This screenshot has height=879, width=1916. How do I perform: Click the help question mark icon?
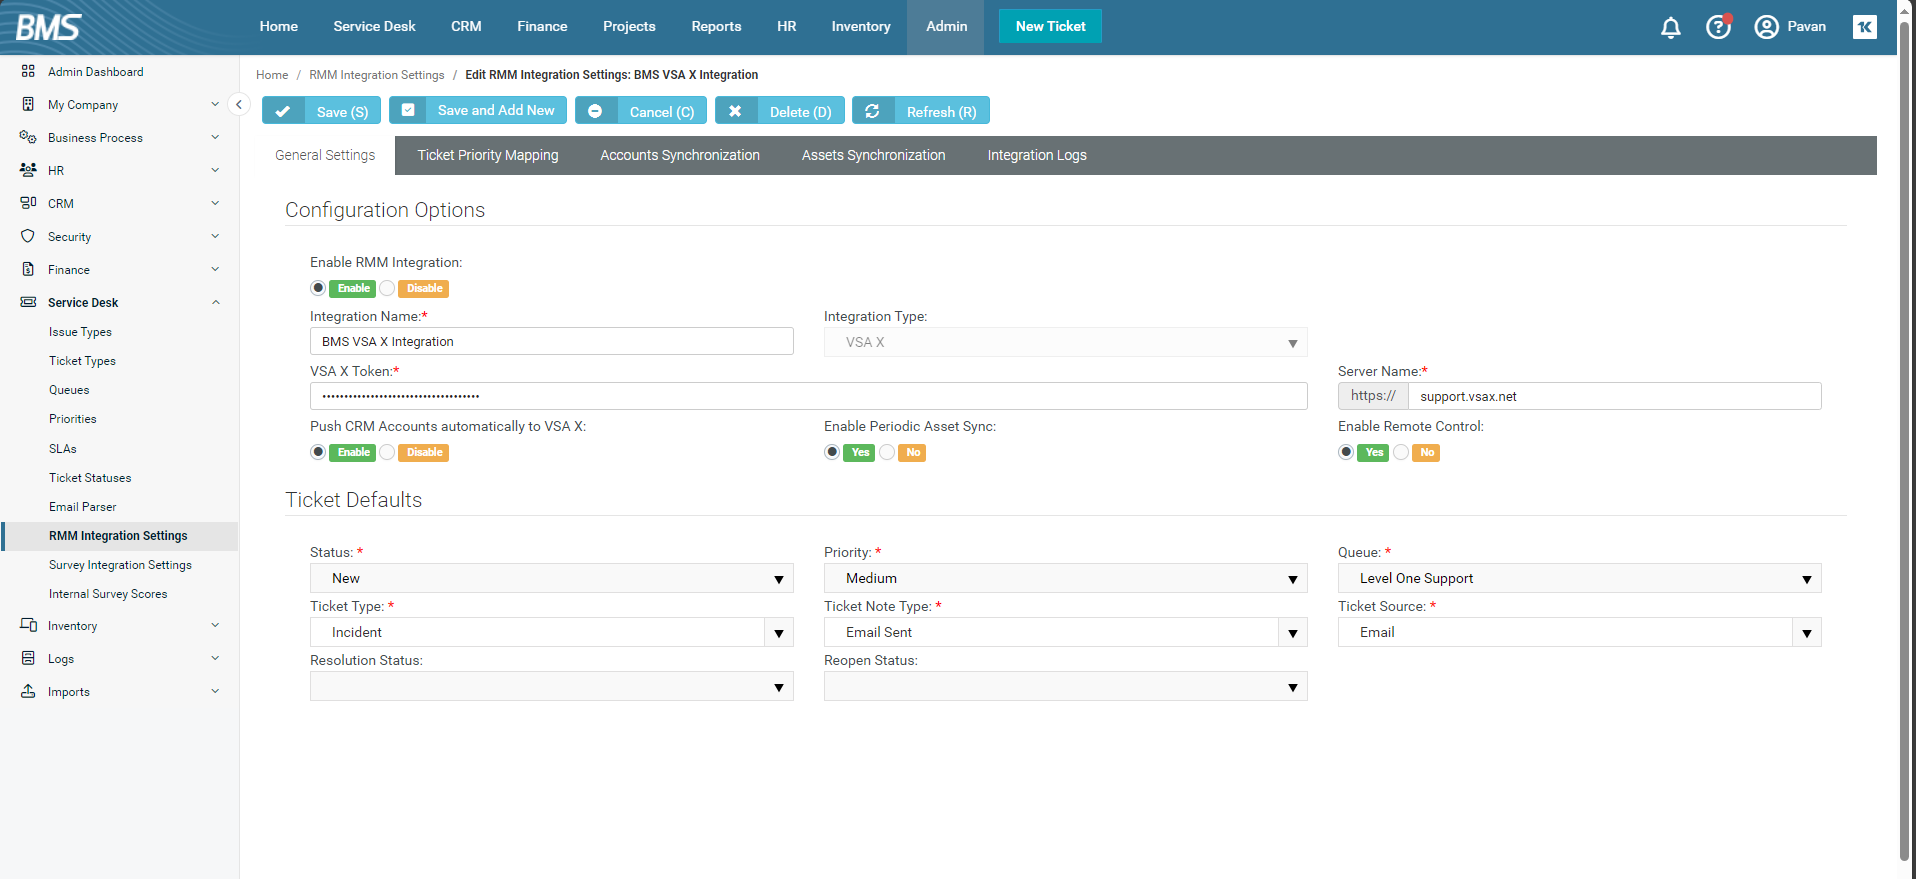coord(1718,27)
